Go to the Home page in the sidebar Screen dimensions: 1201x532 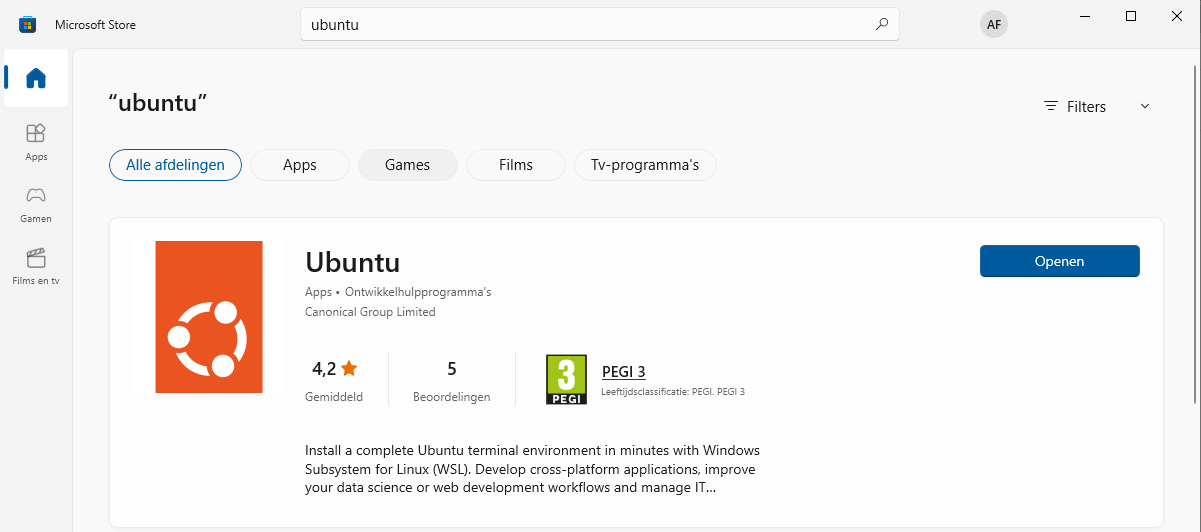click(x=36, y=78)
